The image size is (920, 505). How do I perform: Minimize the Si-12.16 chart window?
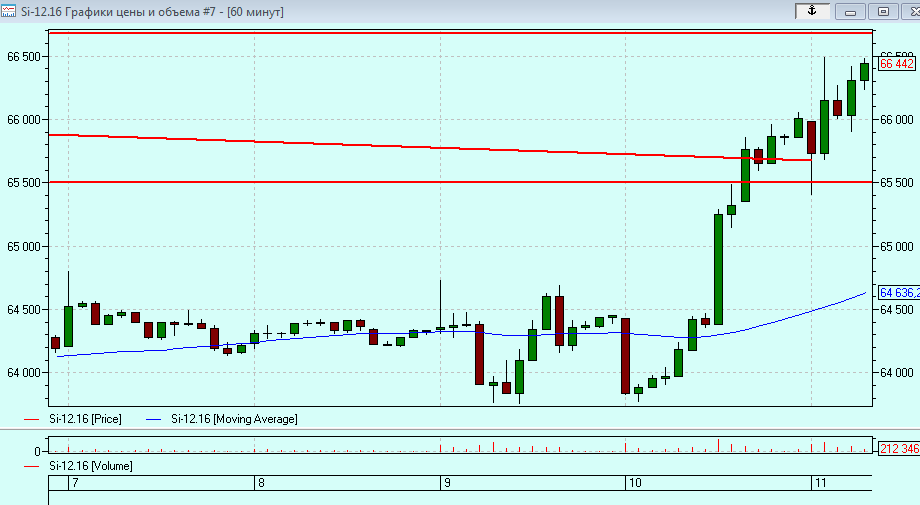[850, 11]
